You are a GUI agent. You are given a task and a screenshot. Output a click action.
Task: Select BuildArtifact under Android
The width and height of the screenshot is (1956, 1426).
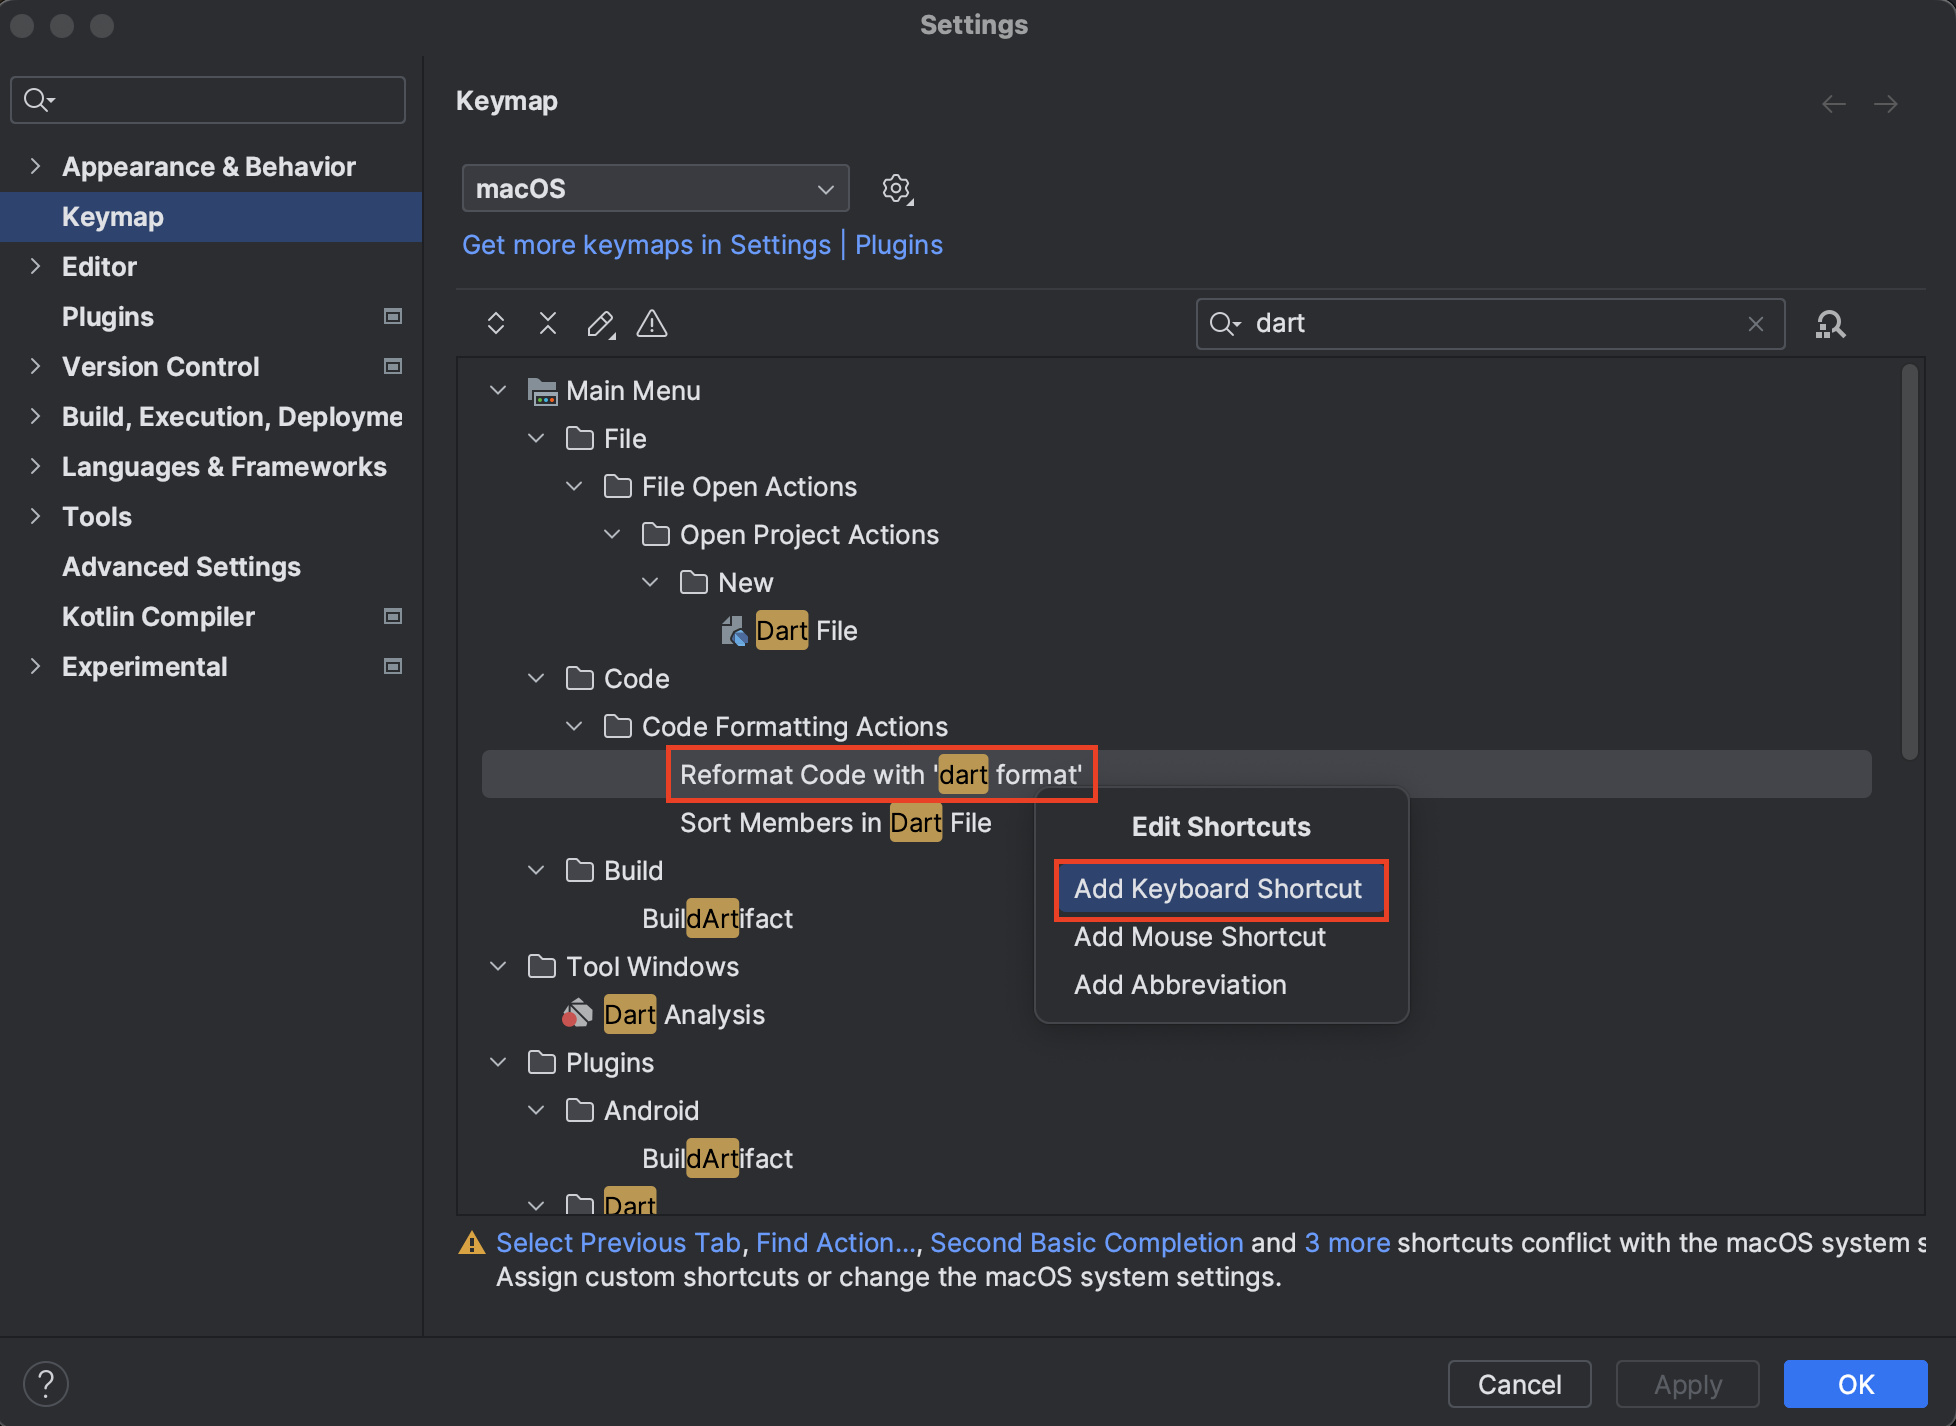click(717, 1159)
